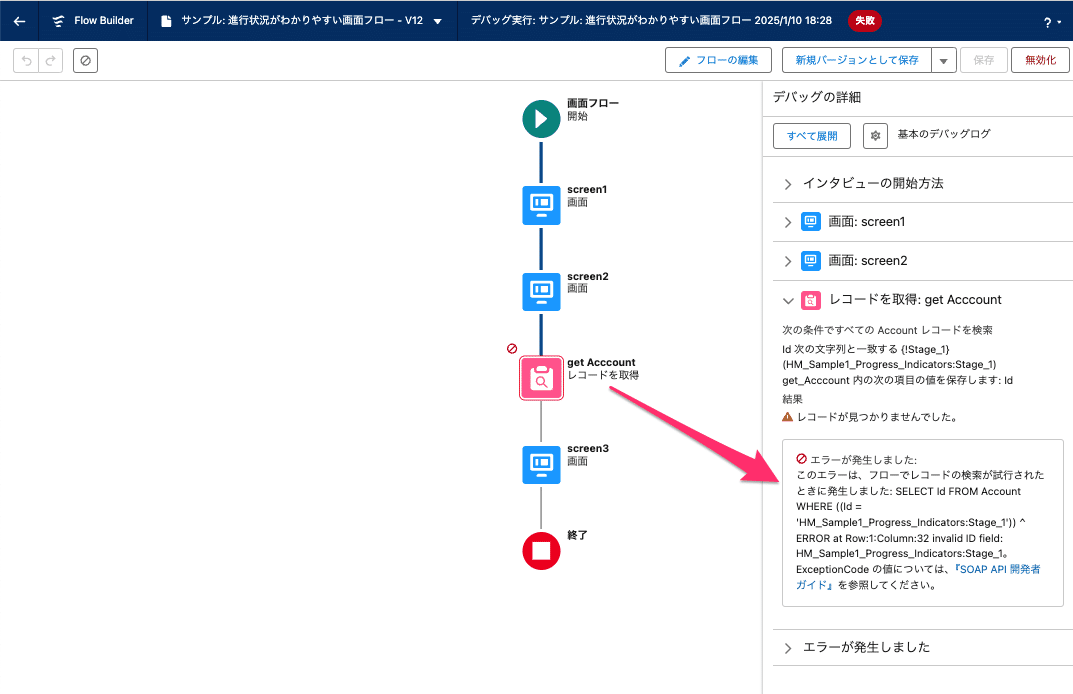This screenshot has height=694, width=1073.
Task: Click the デバッグ実行 header title text
Action: coord(651,21)
